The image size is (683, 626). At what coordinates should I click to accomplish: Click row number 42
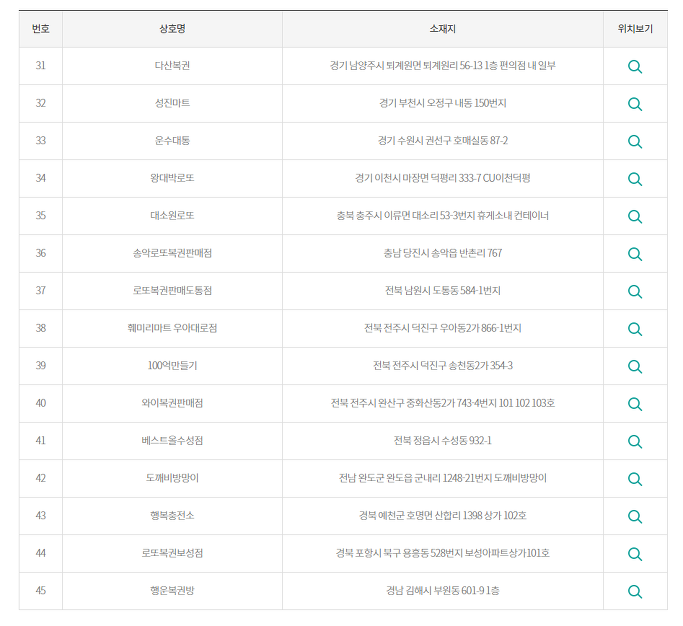(x=41, y=478)
